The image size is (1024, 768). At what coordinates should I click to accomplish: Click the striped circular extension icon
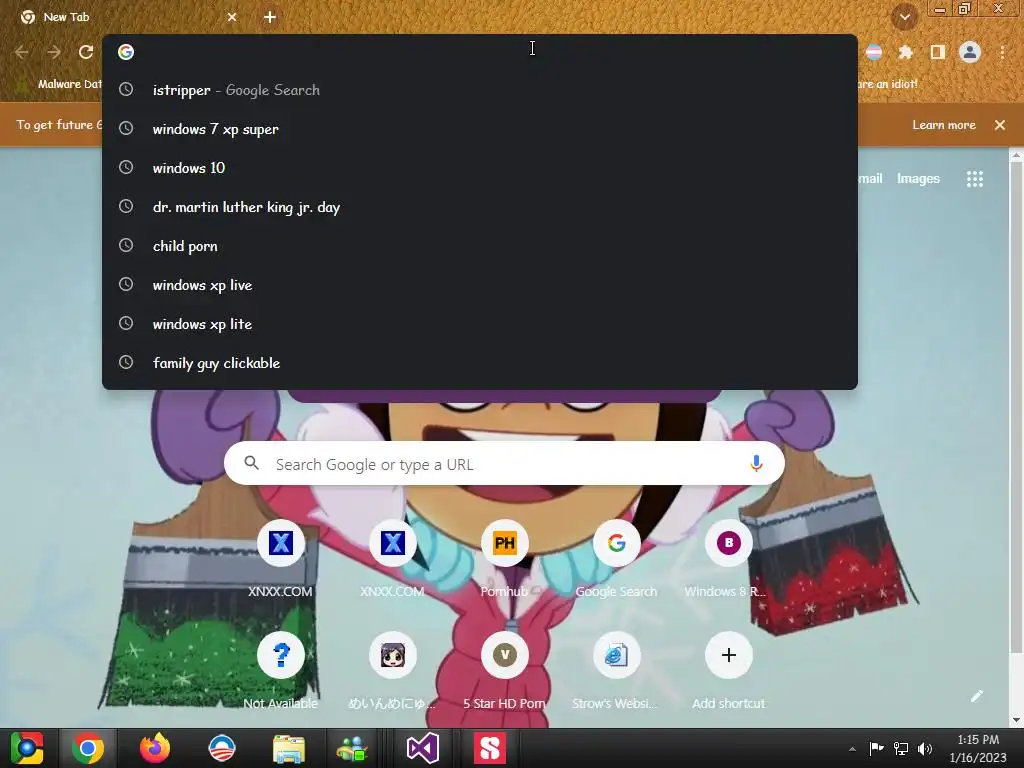click(874, 52)
